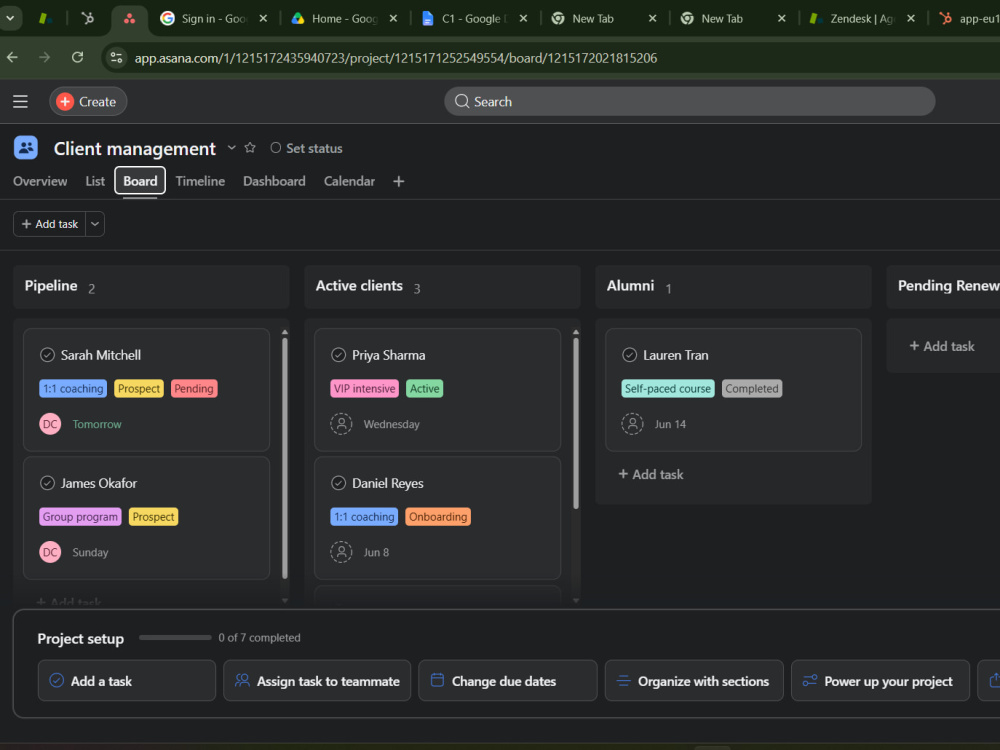The width and height of the screenshot is (1000, 750).
Task: Click DC assignee avatar on Sarah Mitchell
Action: (x=50, y=424)
